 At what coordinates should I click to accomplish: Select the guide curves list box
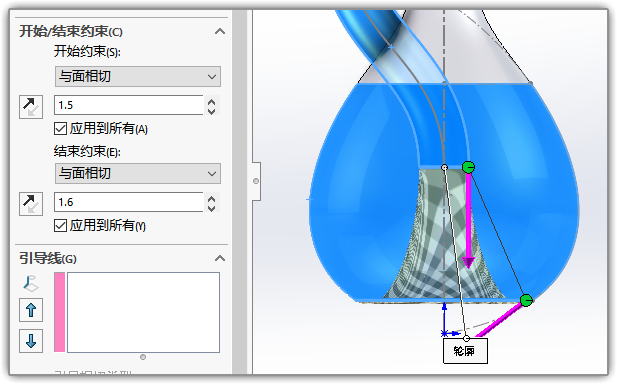pyautogui.click(x=143, y=312)
